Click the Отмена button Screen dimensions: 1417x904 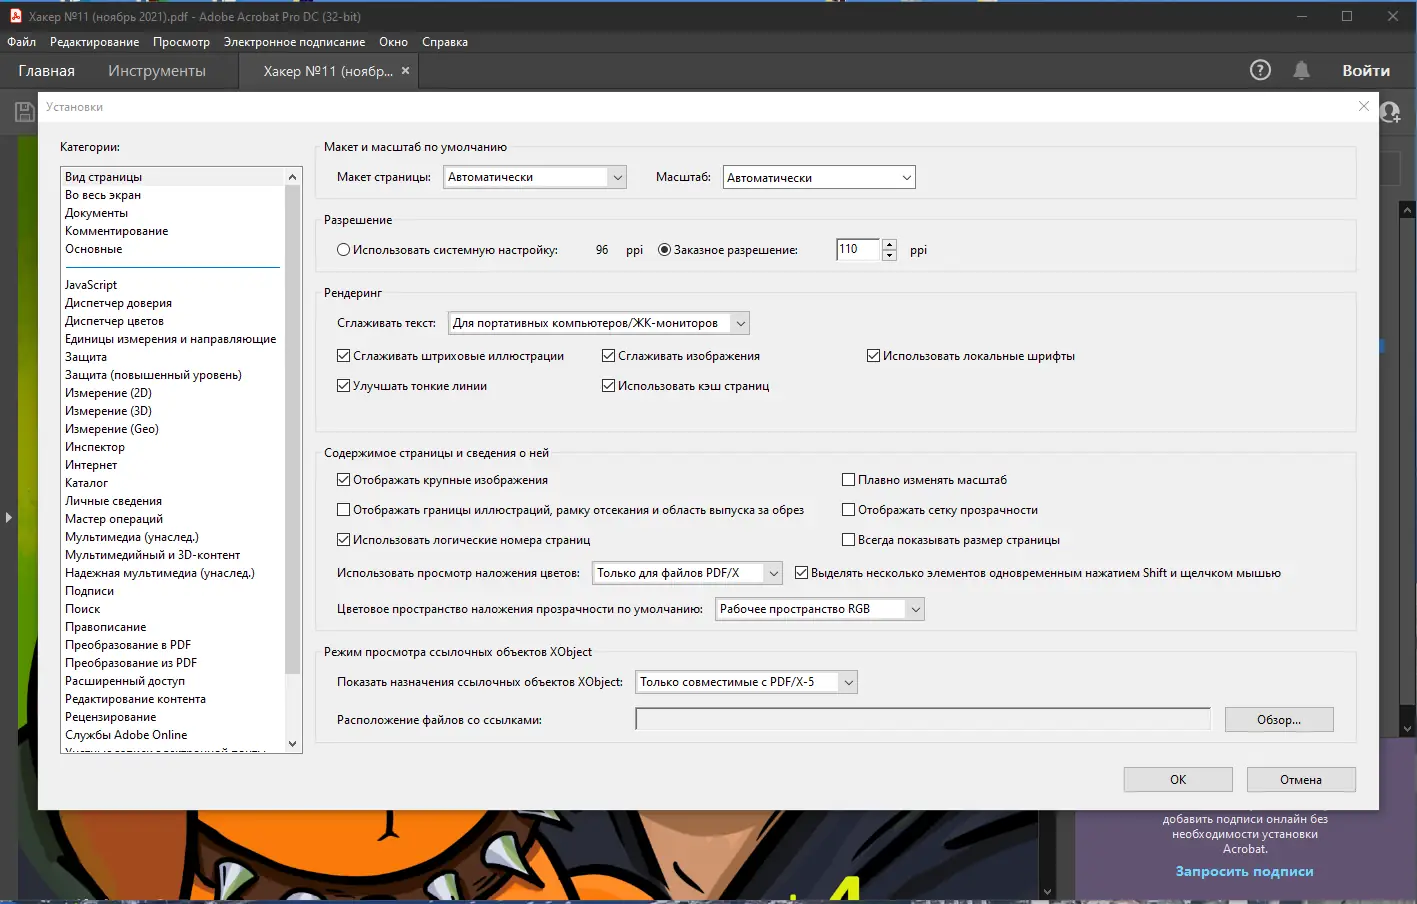point(1301,780)
